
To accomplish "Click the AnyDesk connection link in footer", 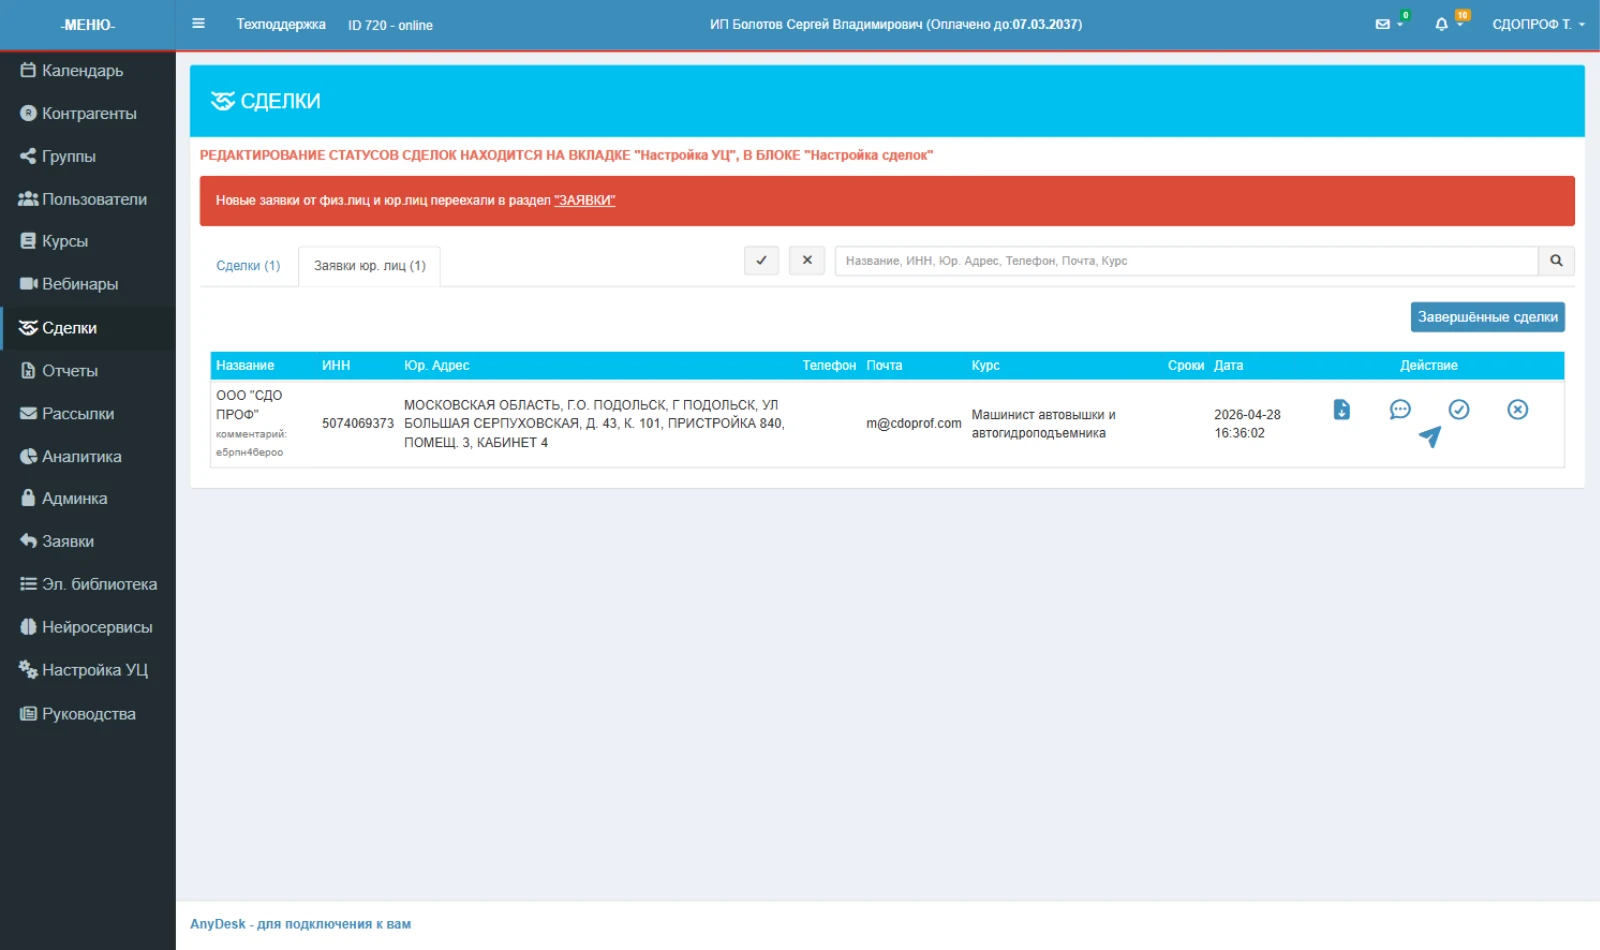I will pos(300,924).
